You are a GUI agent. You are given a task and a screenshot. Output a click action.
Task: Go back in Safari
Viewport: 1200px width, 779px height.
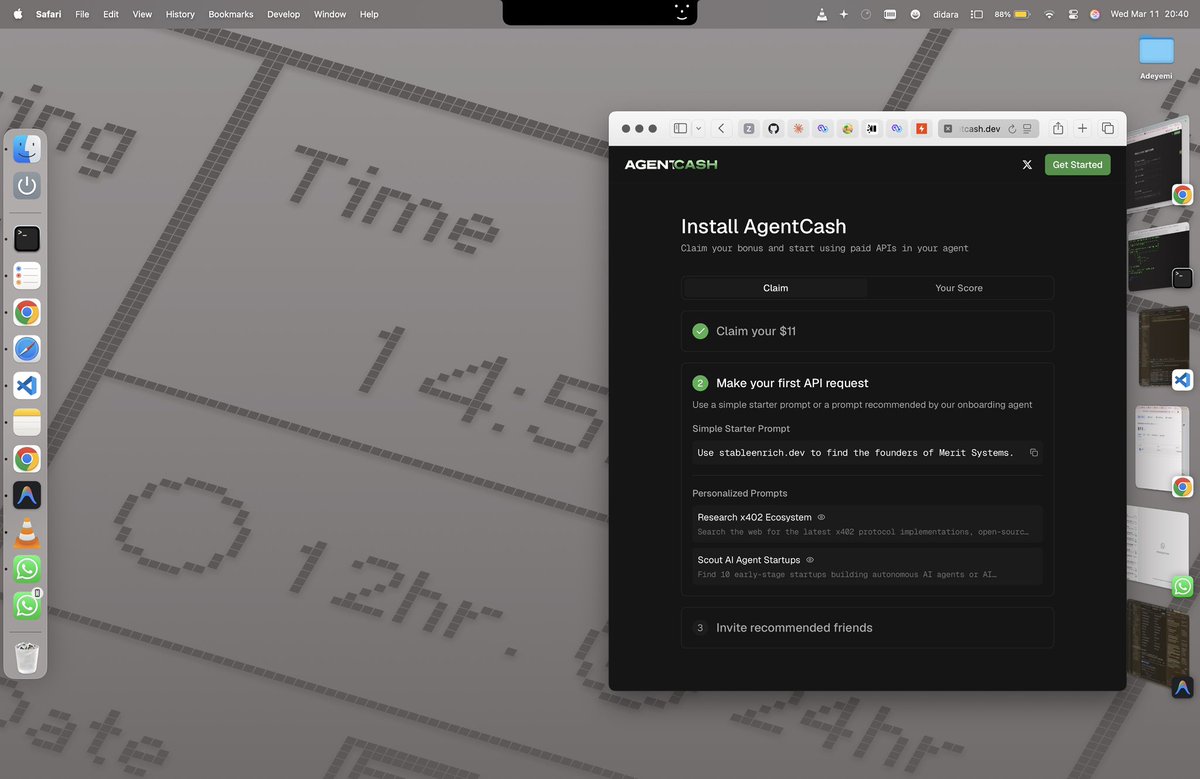[722, 128]
